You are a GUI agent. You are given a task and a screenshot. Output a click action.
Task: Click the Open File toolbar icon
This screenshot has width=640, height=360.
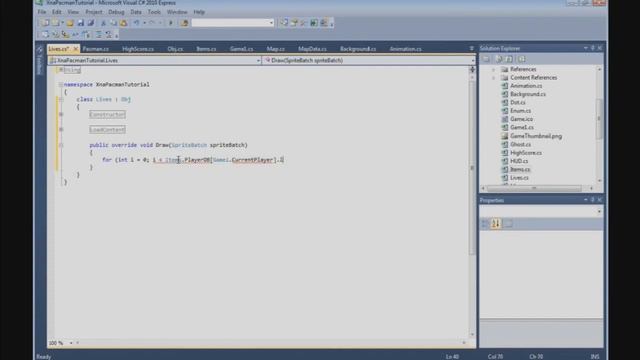(x=70, y=23)
